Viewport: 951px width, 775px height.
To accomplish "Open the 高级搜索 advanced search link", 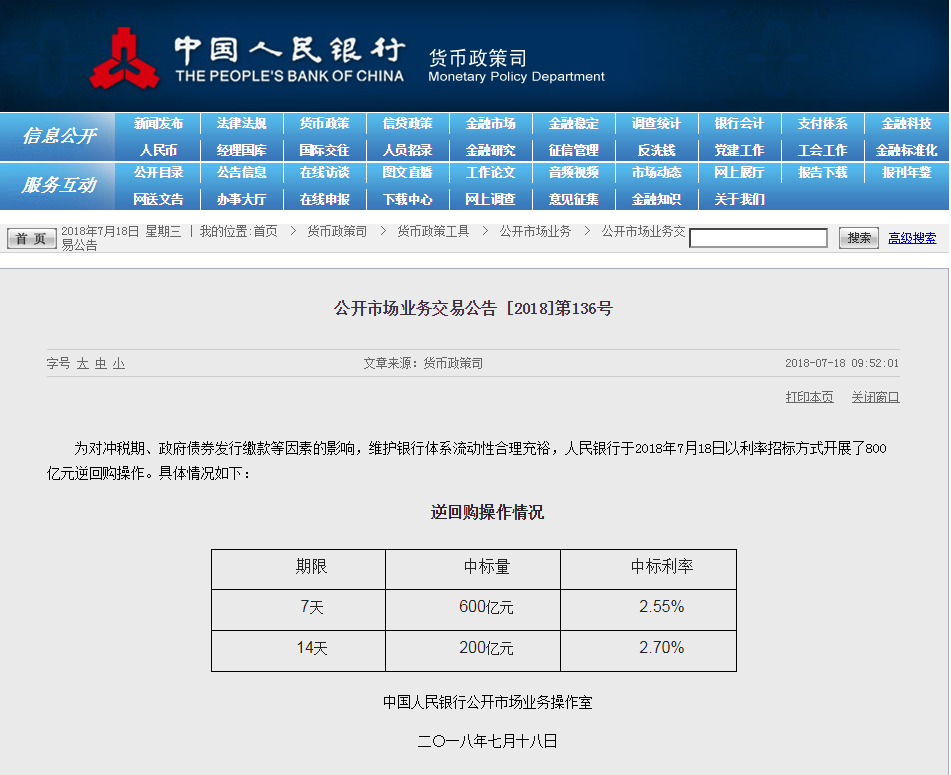I will [912, 238].
